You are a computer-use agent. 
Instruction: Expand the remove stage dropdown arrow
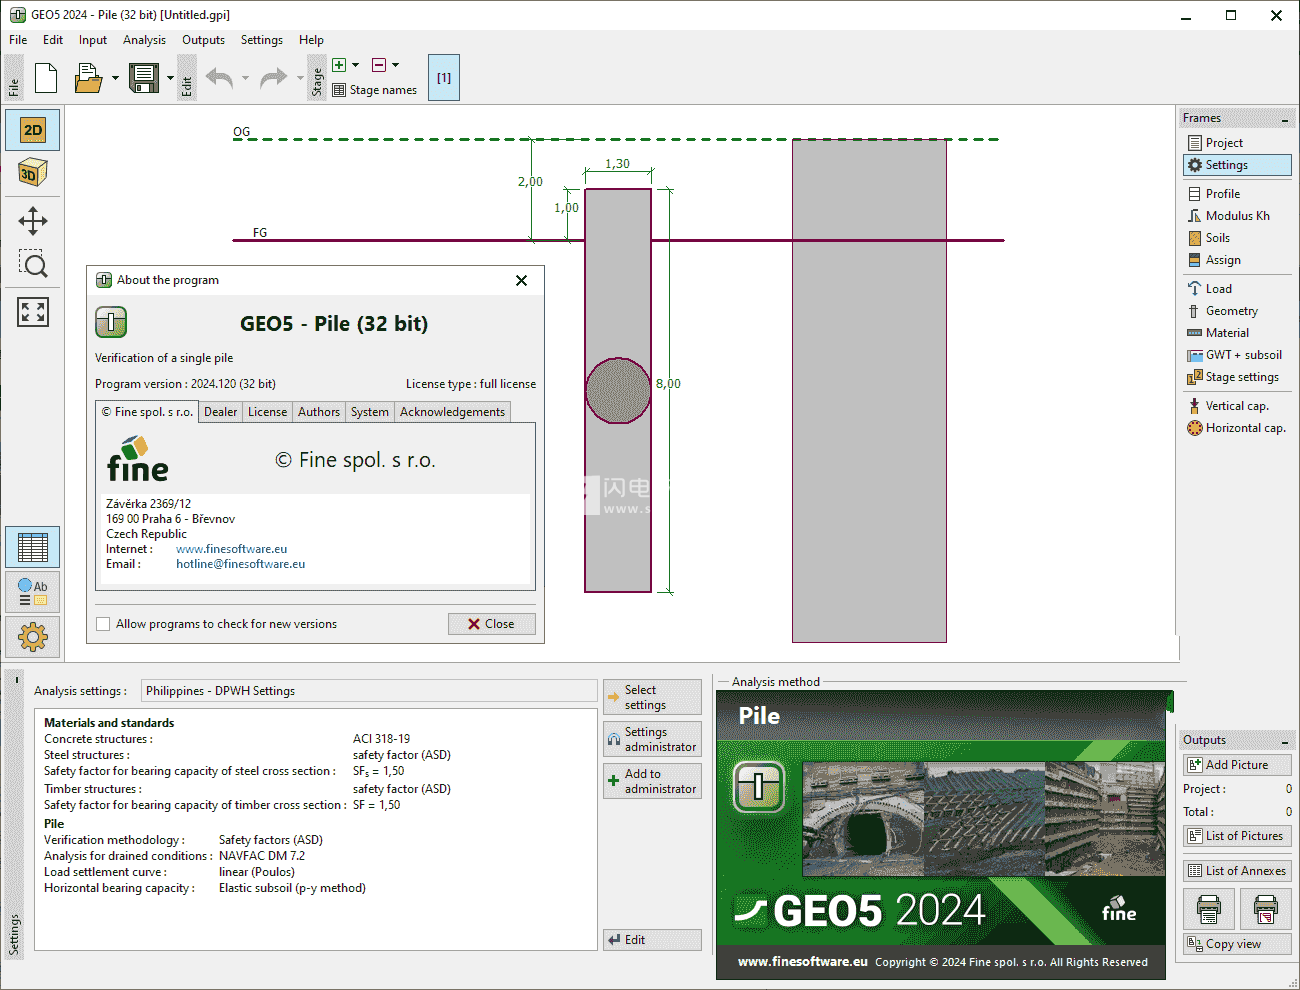[x=396, y=65]
